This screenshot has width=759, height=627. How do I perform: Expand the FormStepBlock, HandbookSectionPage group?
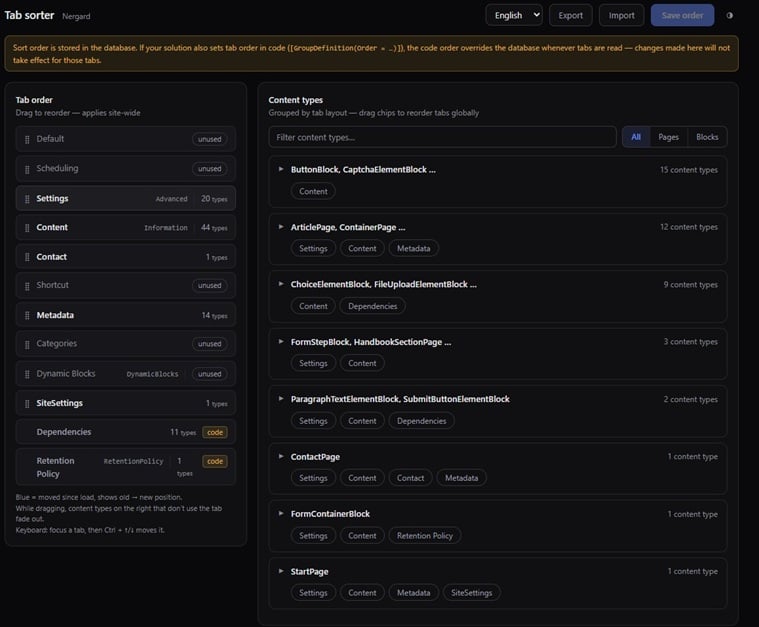(x=281, y=342)
